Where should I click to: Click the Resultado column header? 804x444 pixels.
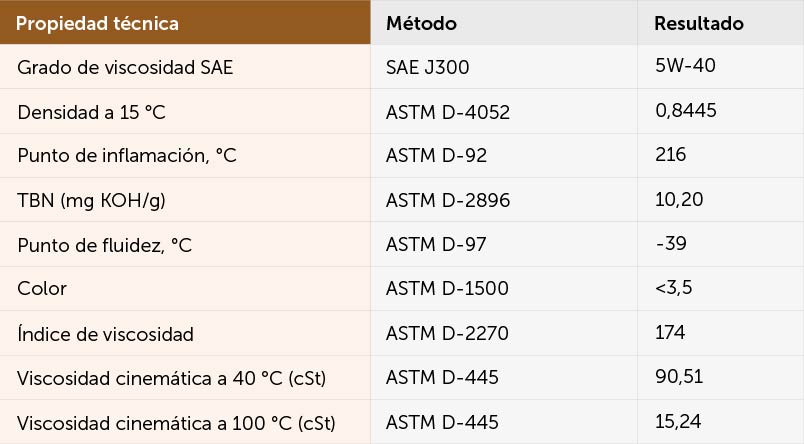(720, 22)
